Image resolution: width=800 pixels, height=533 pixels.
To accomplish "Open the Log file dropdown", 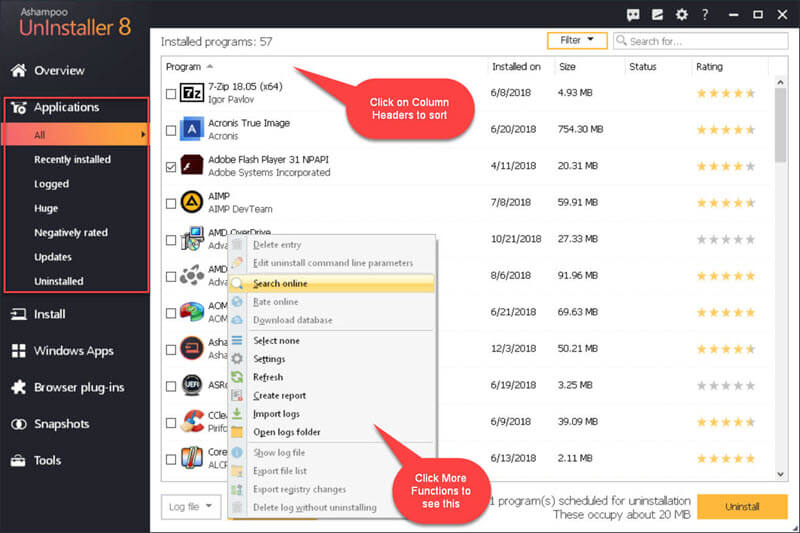I will click(191, 507).
